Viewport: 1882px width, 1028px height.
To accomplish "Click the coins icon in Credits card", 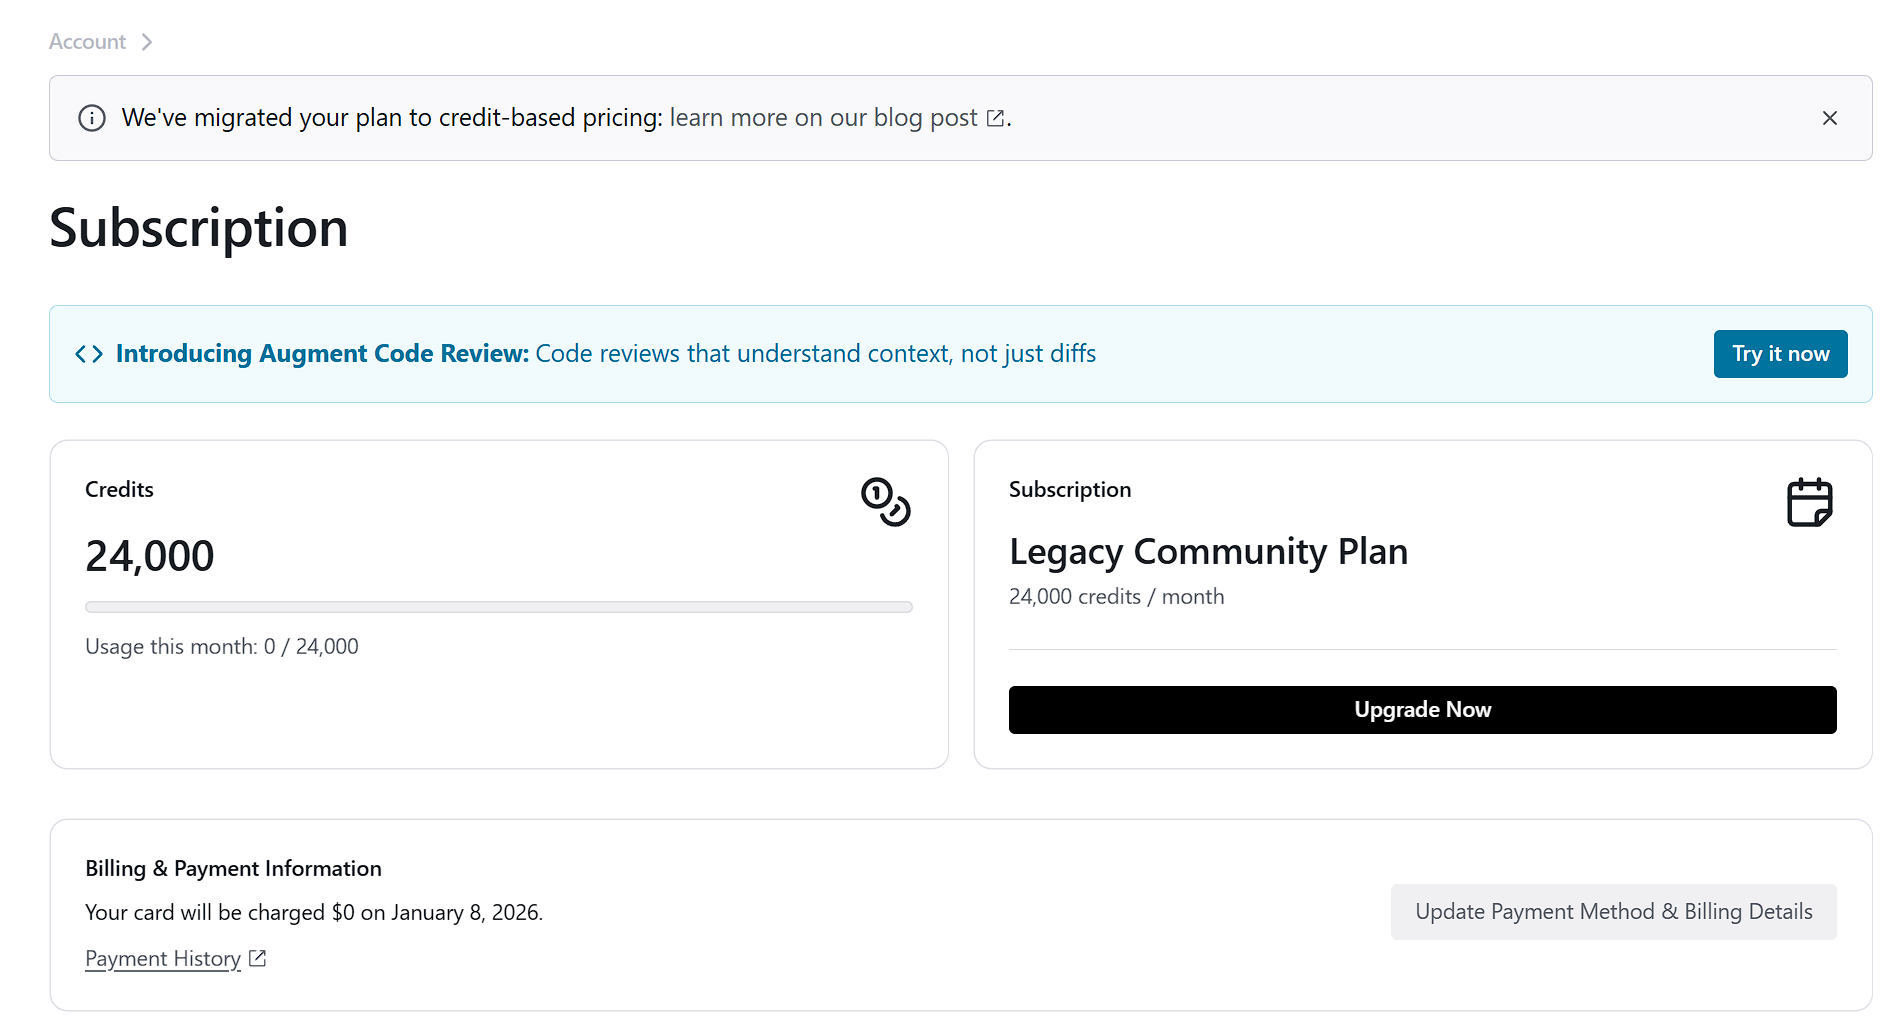I will (886, 501).
